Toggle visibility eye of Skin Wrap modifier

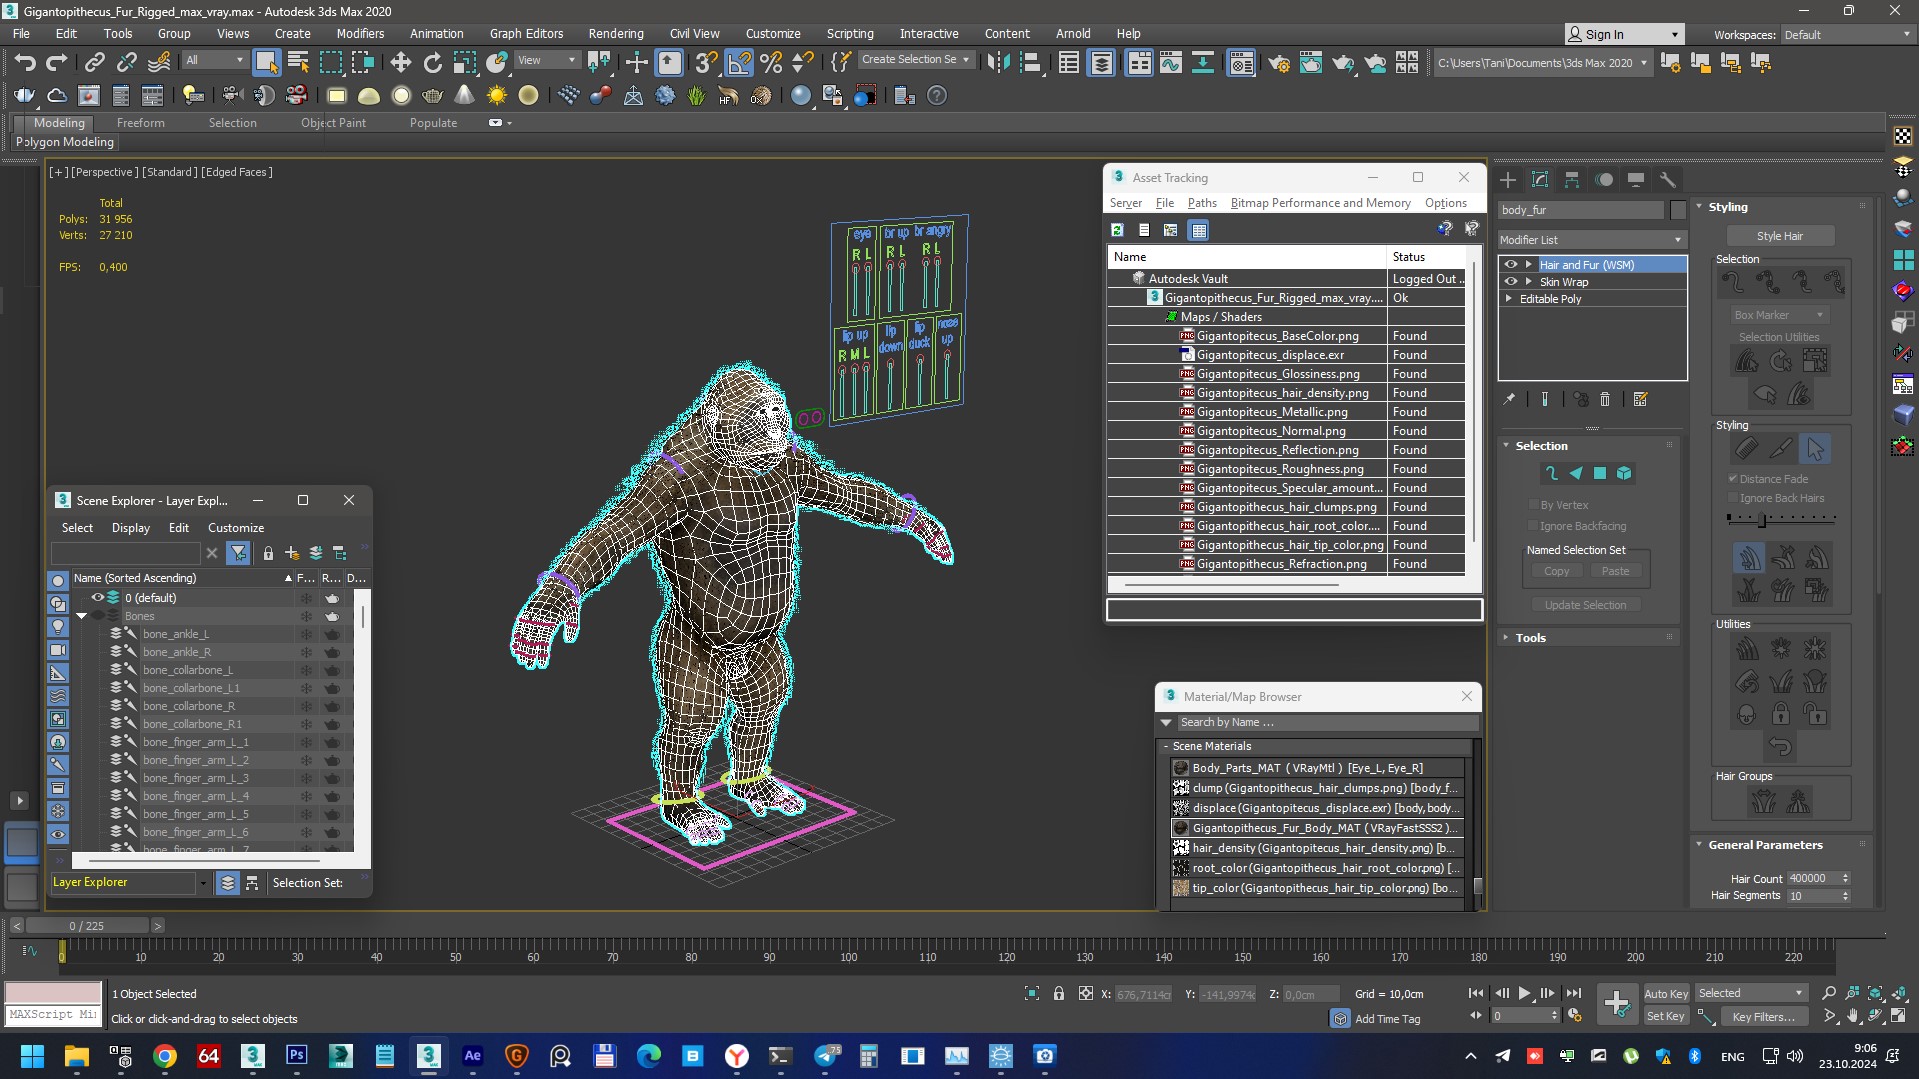pyautogui.click(x=1511, y=281)
